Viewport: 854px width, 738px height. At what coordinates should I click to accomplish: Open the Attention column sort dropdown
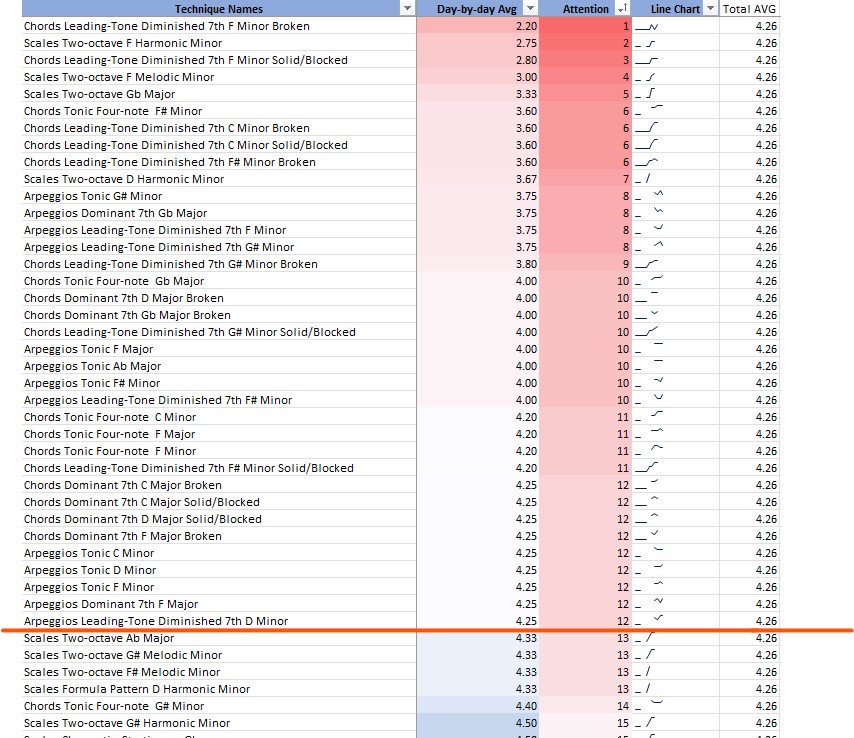(621, 9)
